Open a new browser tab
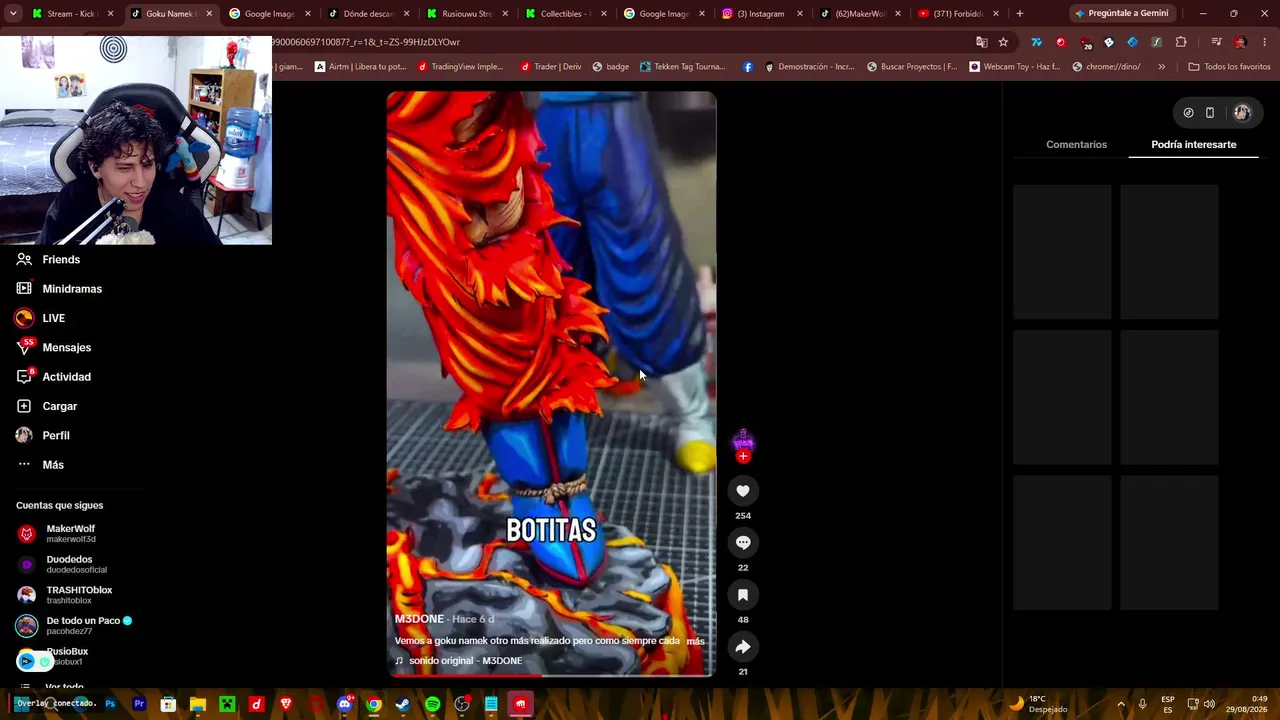Viewport: 1280px width, 720px height. tap(1020, 14)
